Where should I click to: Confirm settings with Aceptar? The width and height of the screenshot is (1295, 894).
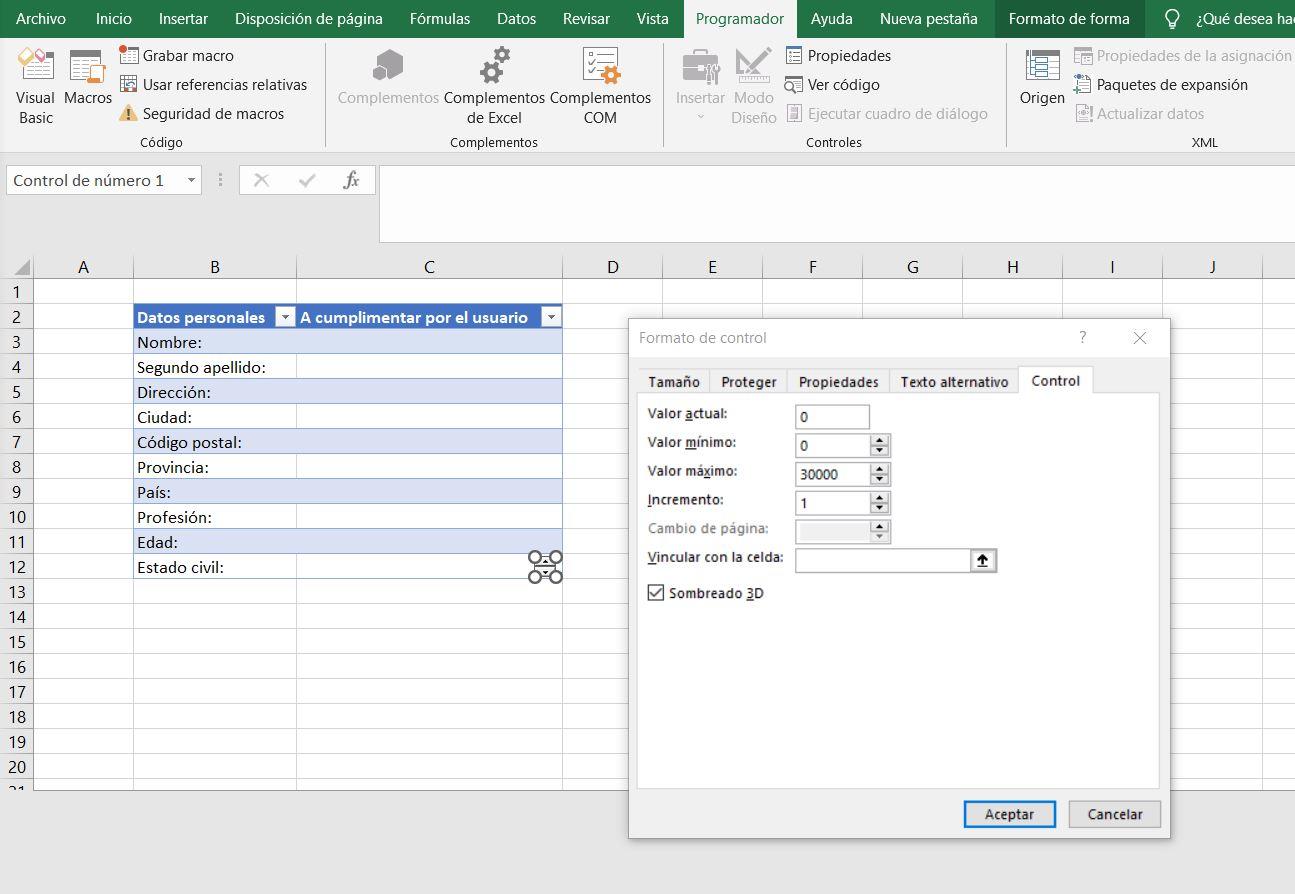tap(1008, 813)
